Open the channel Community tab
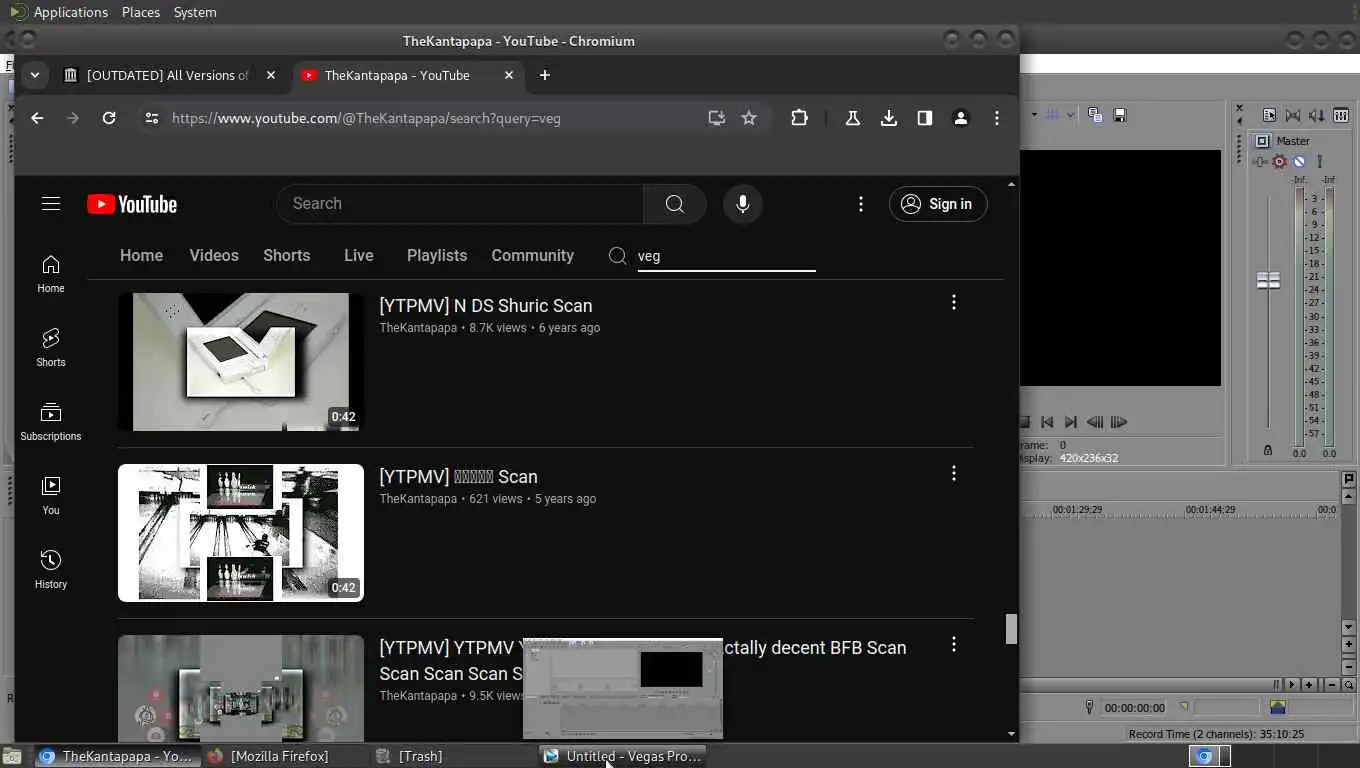Image resolution: width=1360 pixels, height=768 pixels. pos(533,256)
